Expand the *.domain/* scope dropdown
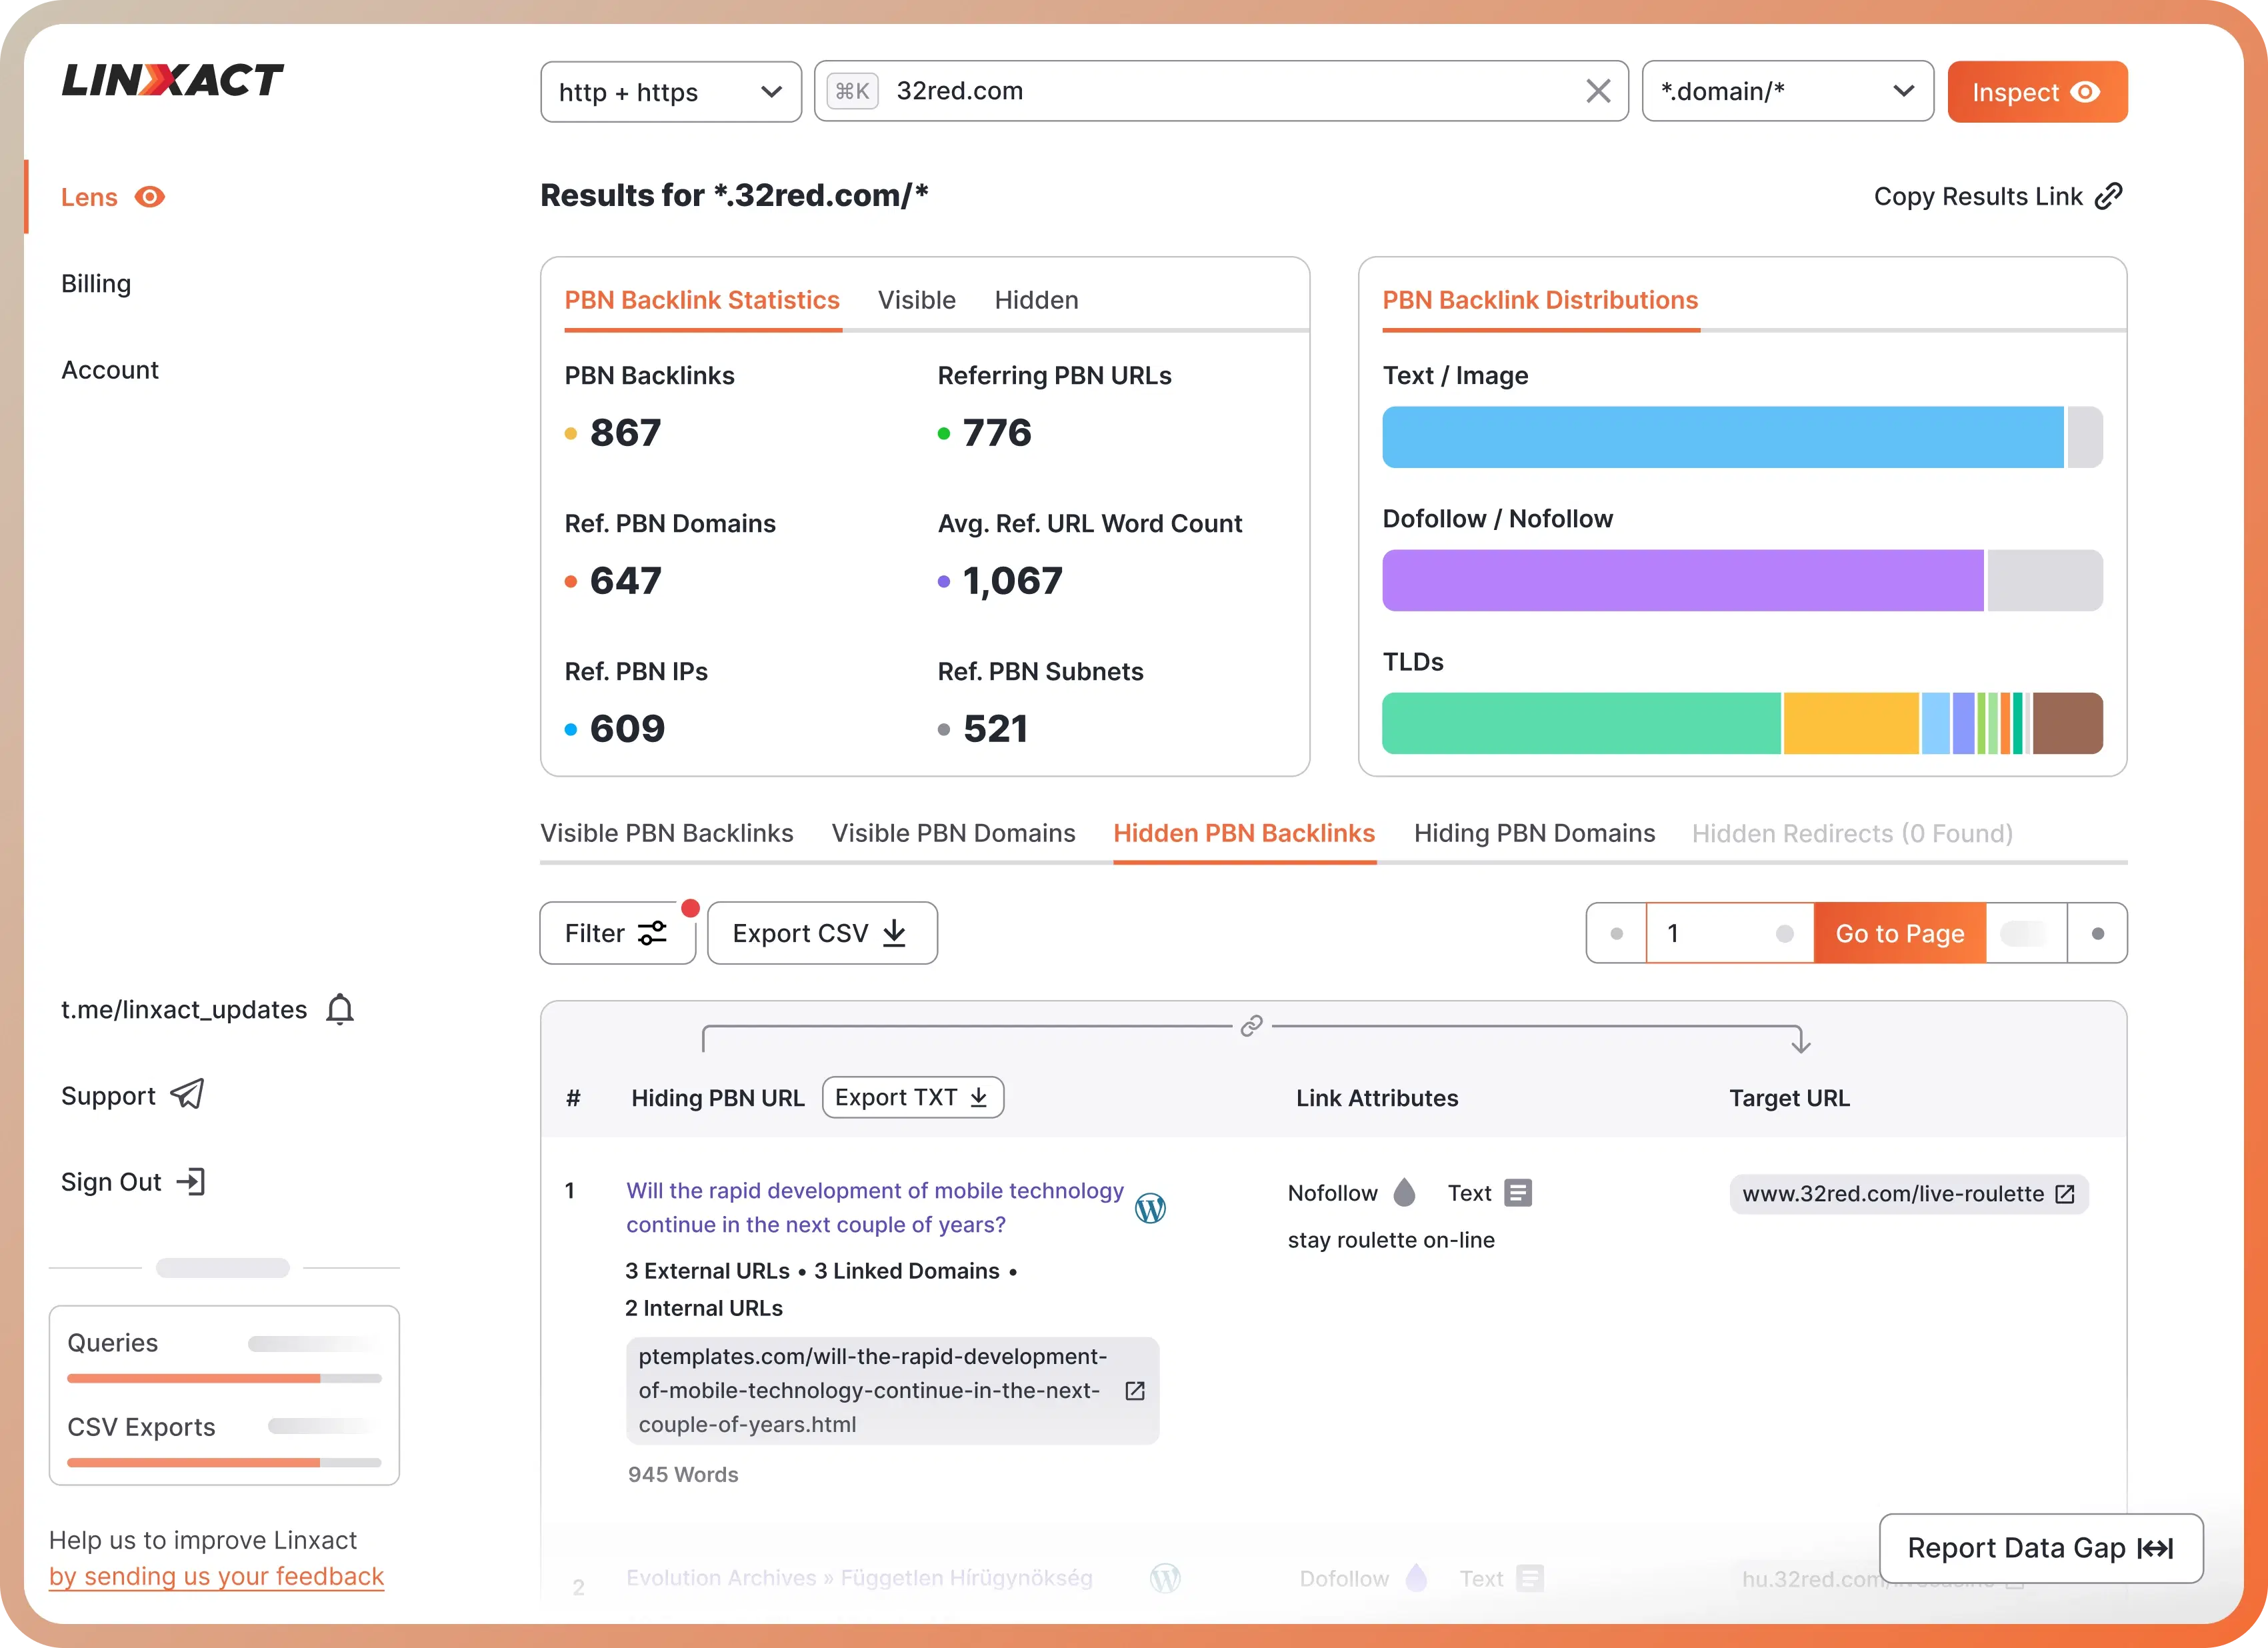This screenshot has width=2268, height=1648. [1787, 92]
